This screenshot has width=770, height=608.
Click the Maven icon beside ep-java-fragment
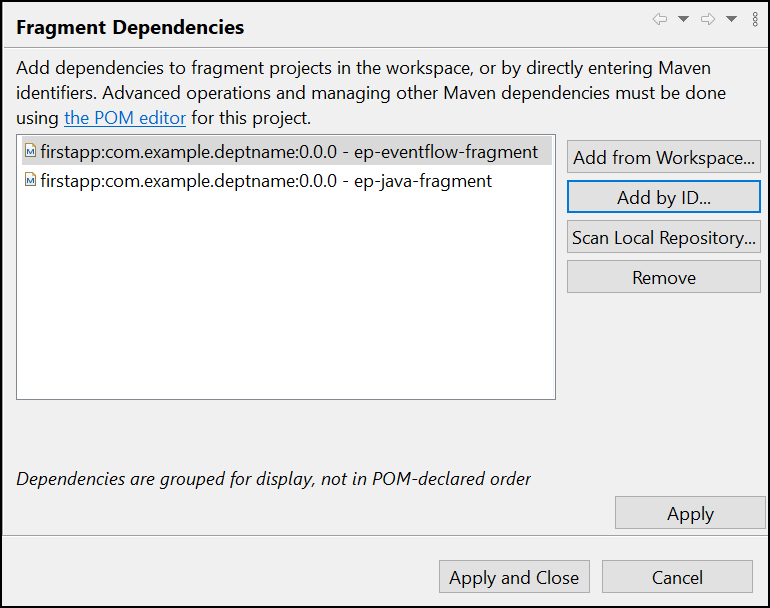point(30,181)
